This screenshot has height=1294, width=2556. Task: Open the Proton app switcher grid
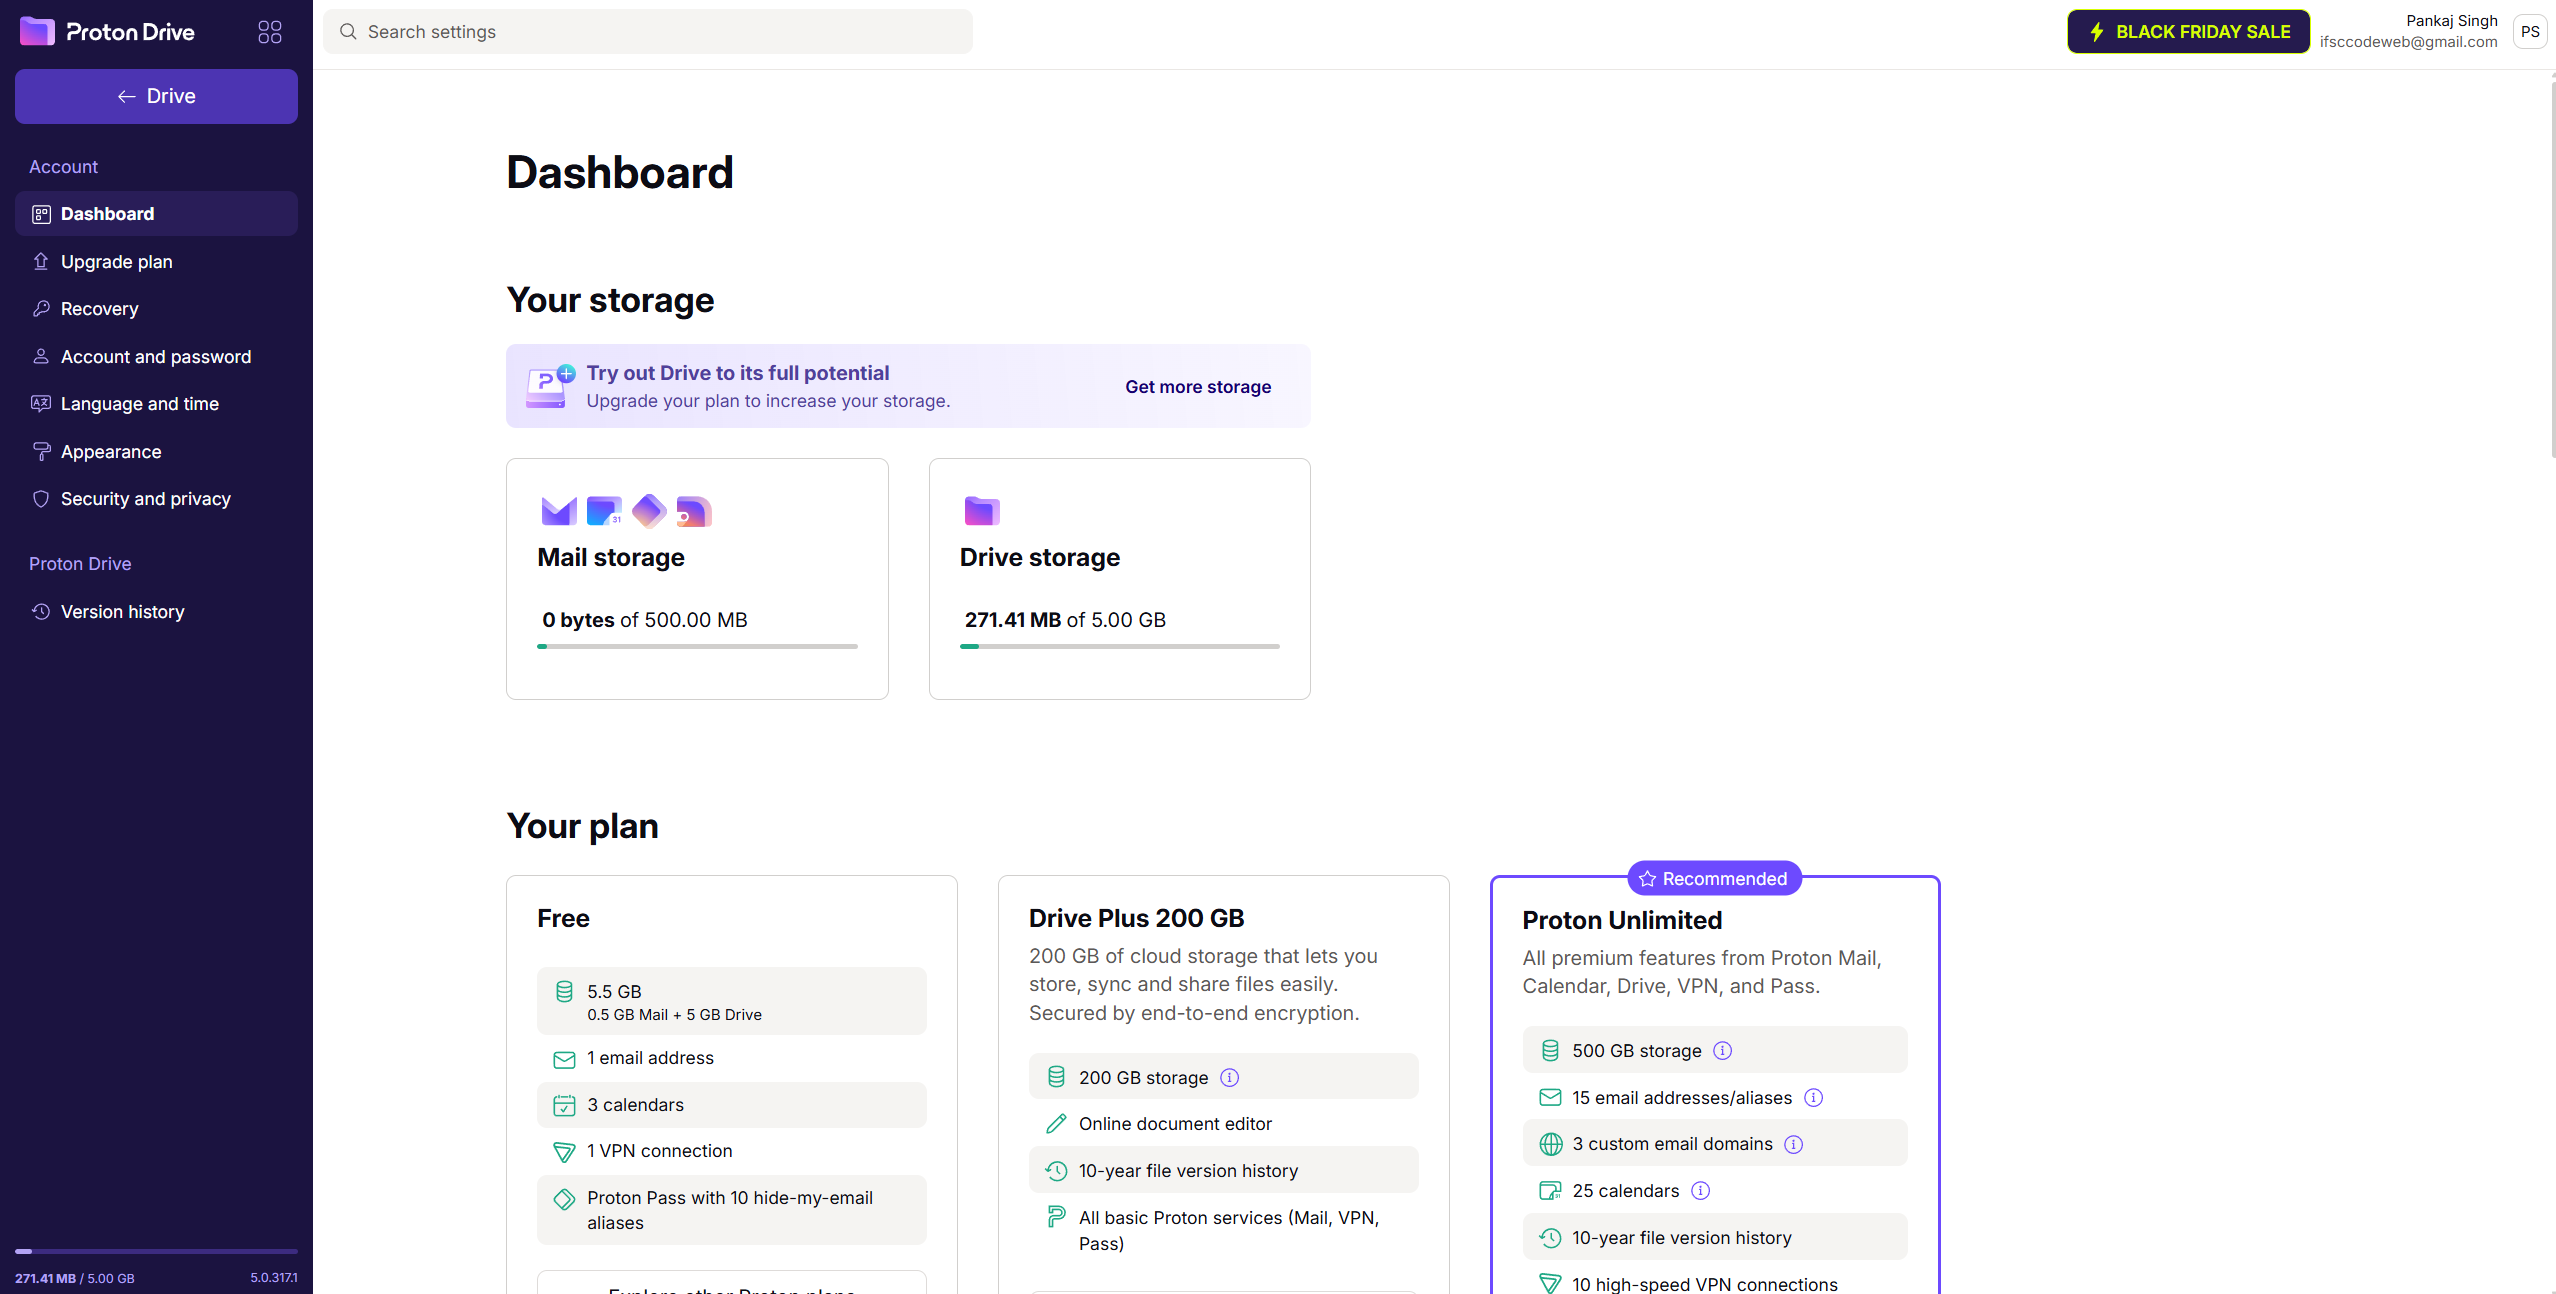(268, 31)
